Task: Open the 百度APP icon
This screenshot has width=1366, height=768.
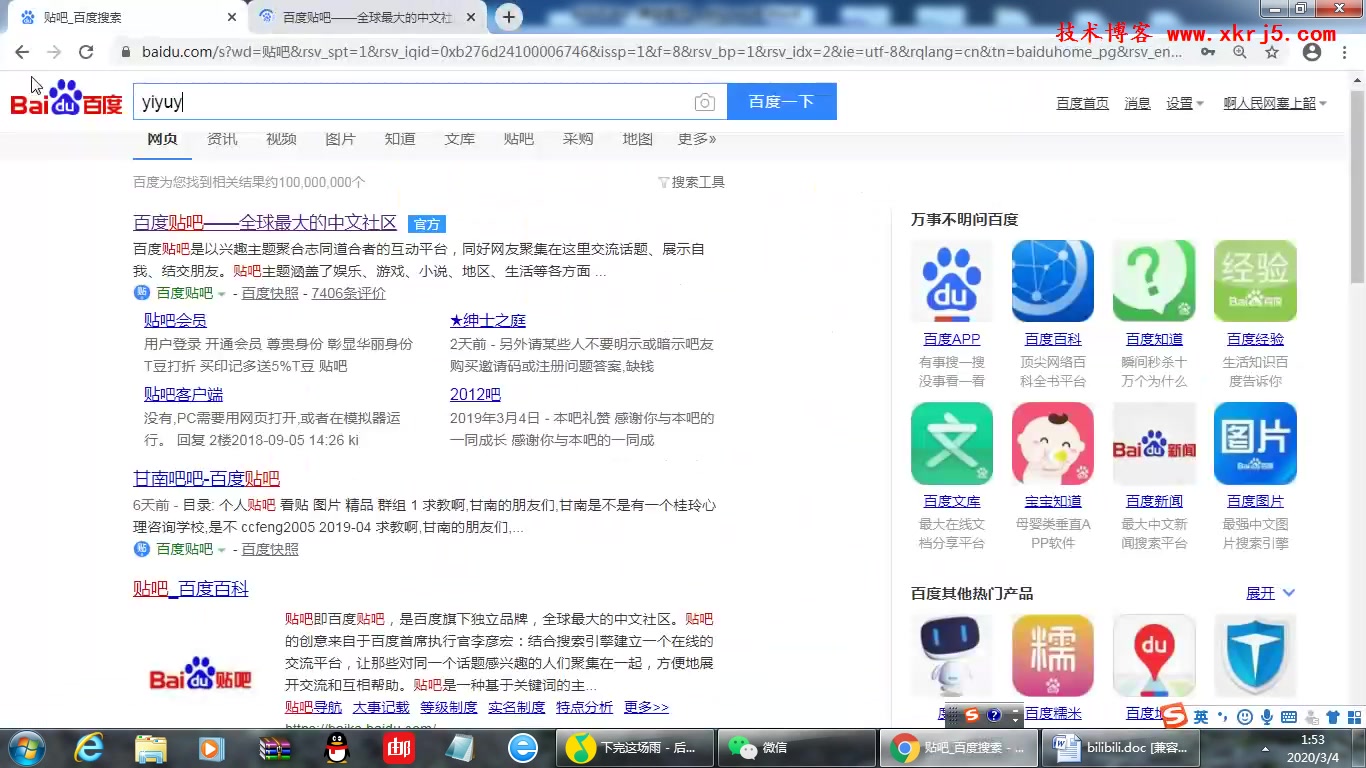Action: point(951,281)
